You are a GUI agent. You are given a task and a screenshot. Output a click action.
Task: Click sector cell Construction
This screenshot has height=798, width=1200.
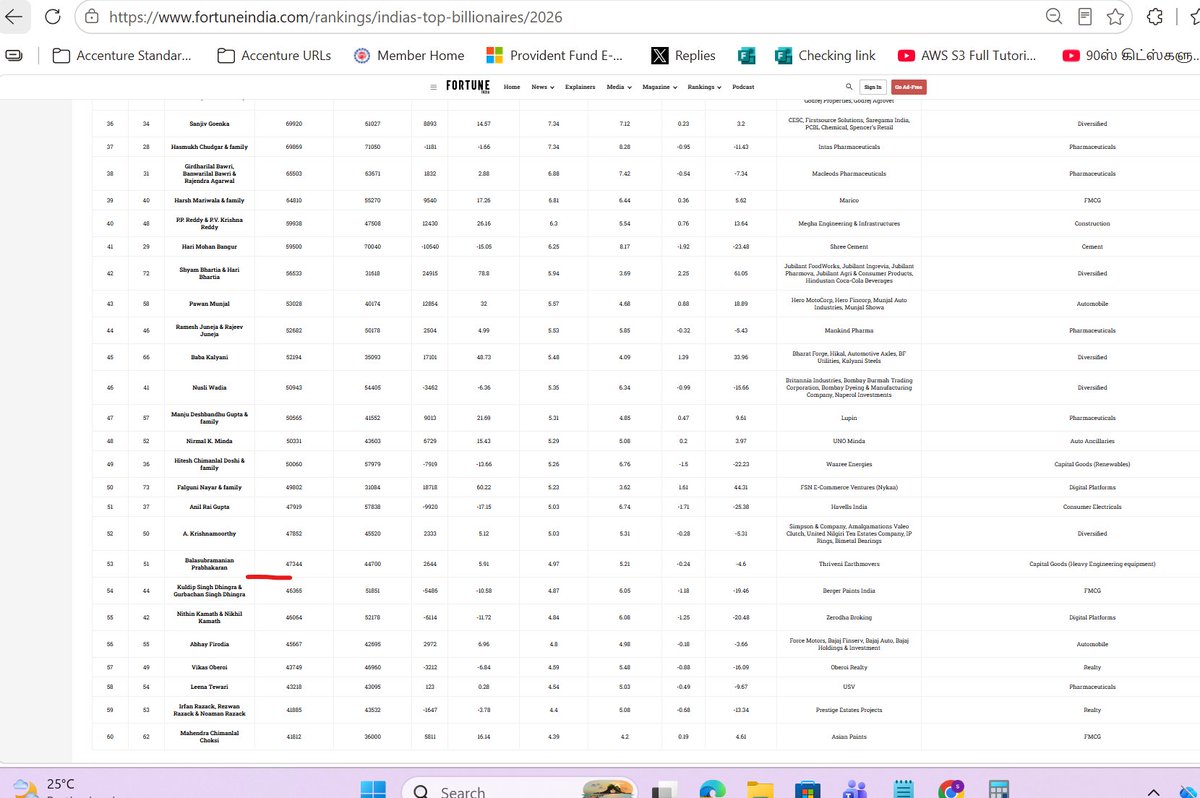(x=1092, y=223)
